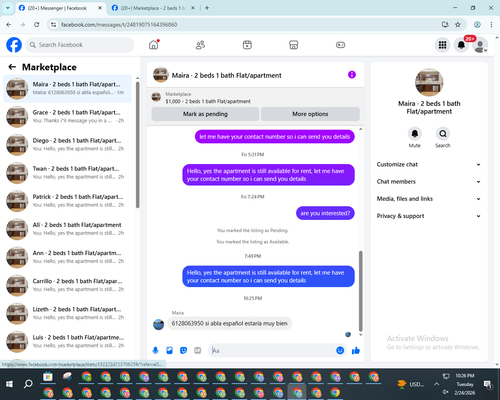Image resolution: width=500 pixels, height=400 pixels.
Task: Click the More options button
Action: pos(310,114)
